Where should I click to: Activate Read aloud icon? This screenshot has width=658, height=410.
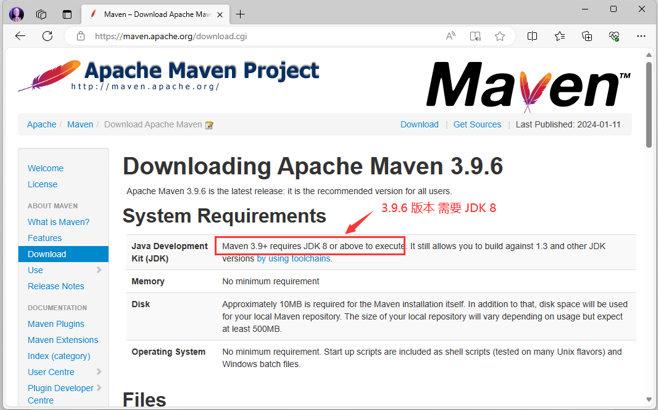coord(451,37)
